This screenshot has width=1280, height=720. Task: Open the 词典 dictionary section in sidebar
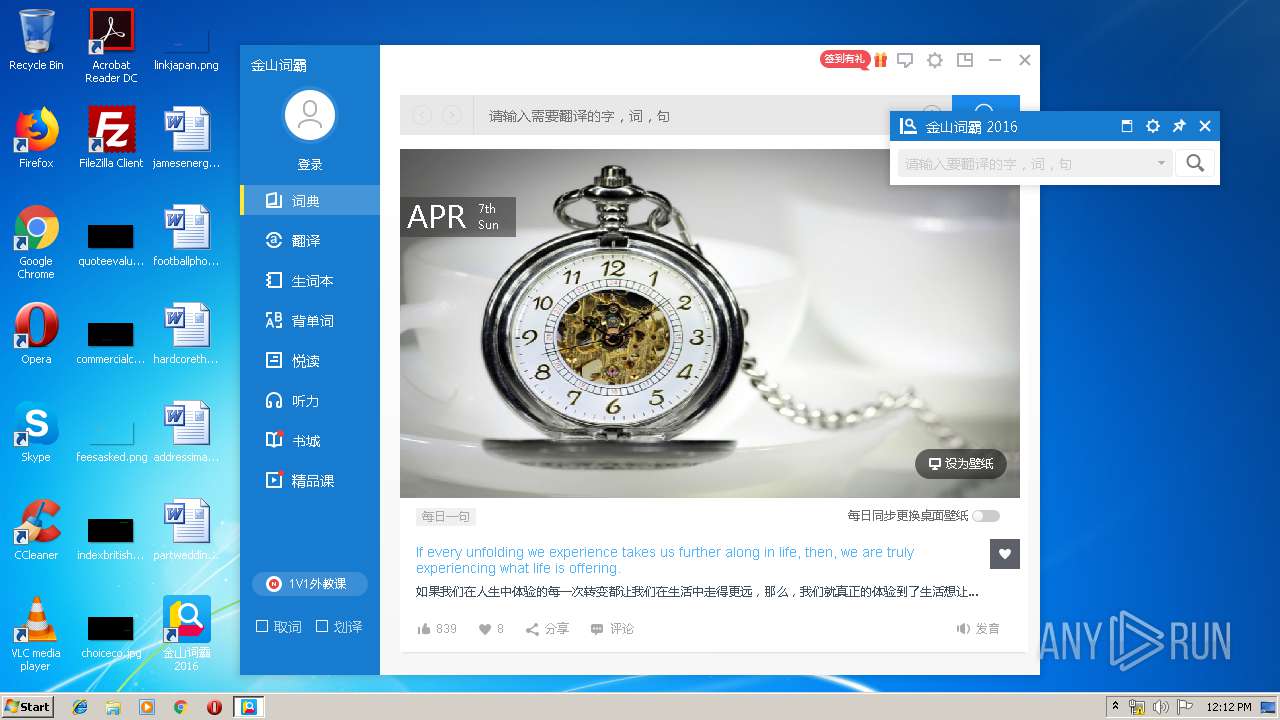click(310, 201)
